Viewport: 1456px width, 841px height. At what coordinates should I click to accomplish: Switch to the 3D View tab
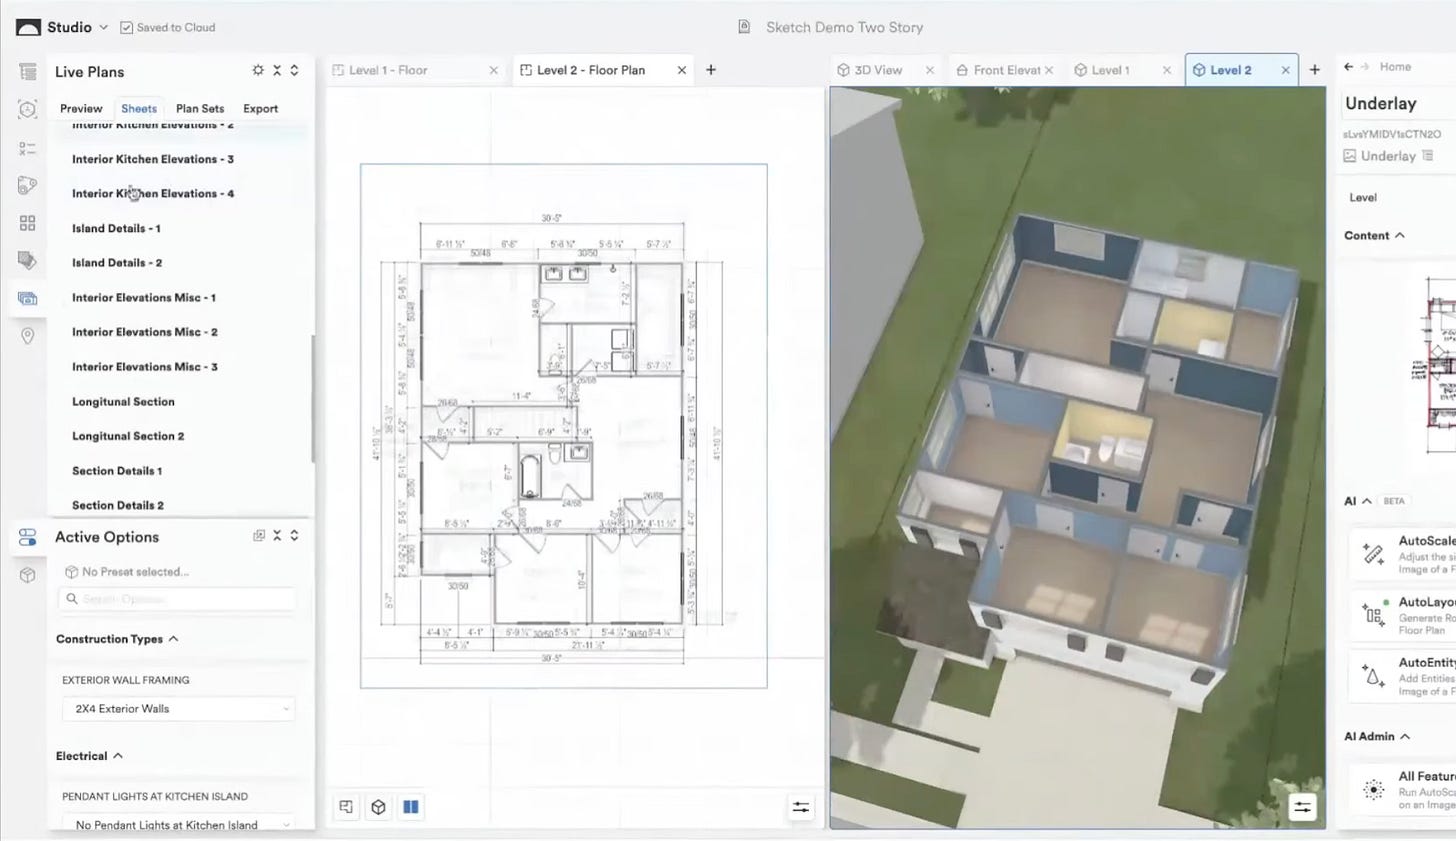click(x=870, y=70)
